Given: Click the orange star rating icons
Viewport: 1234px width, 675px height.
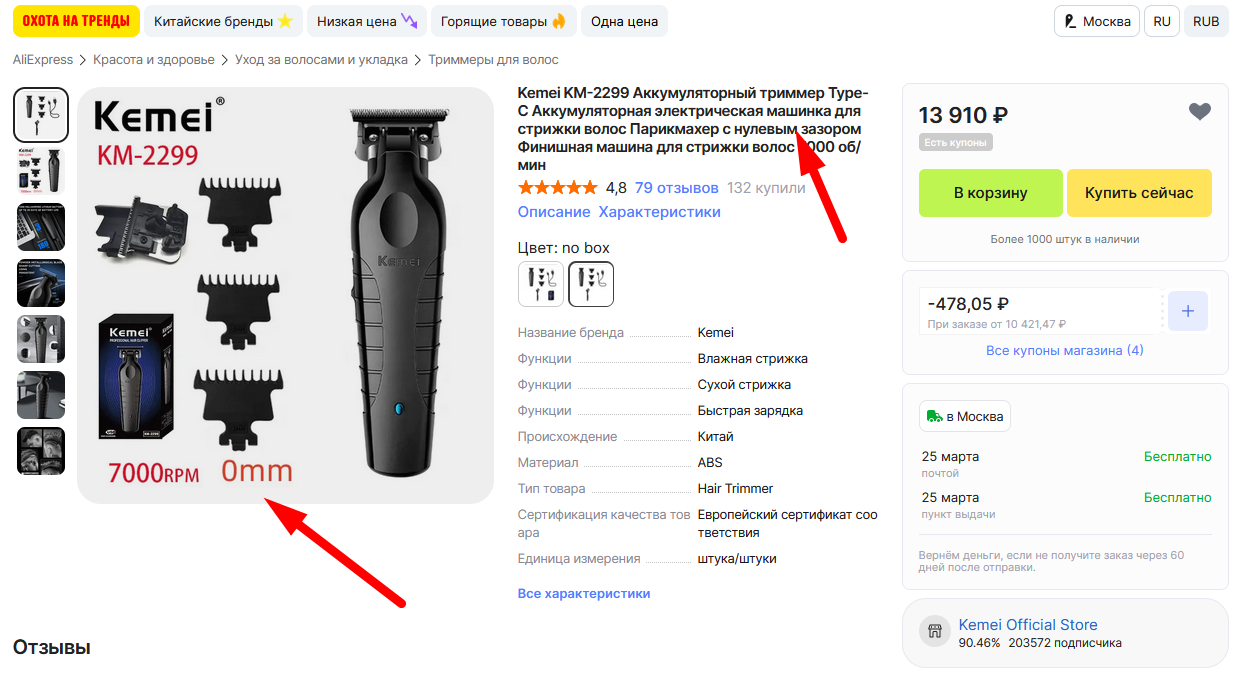Looking at the screenshot, I should click(557, 188).
